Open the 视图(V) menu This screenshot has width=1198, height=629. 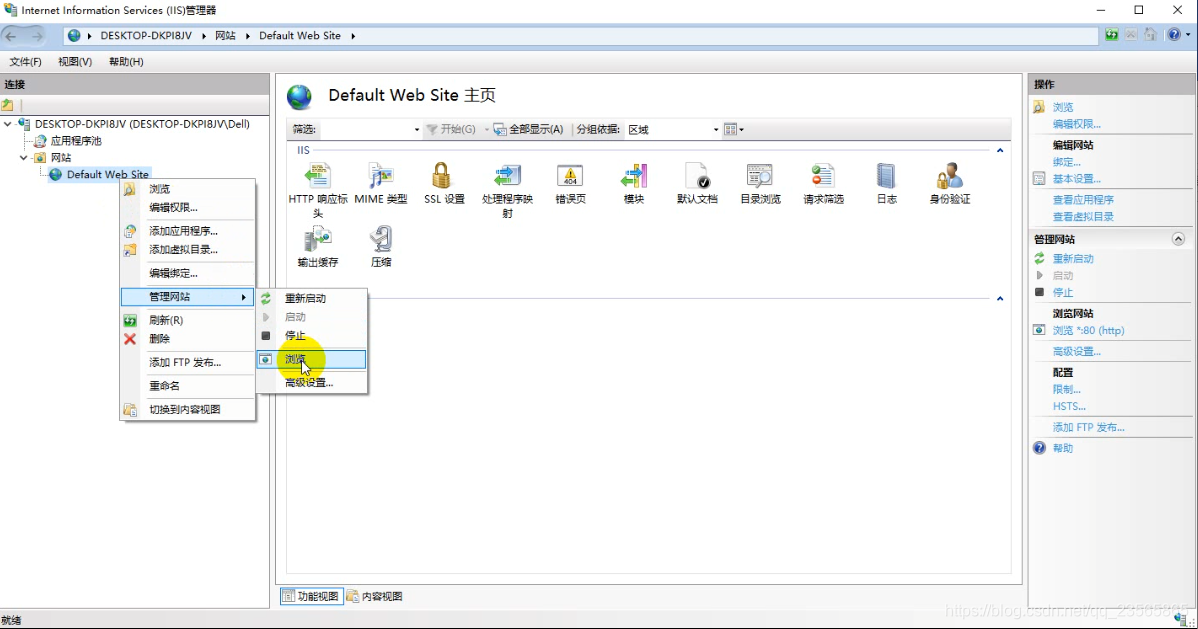(75, 62)
